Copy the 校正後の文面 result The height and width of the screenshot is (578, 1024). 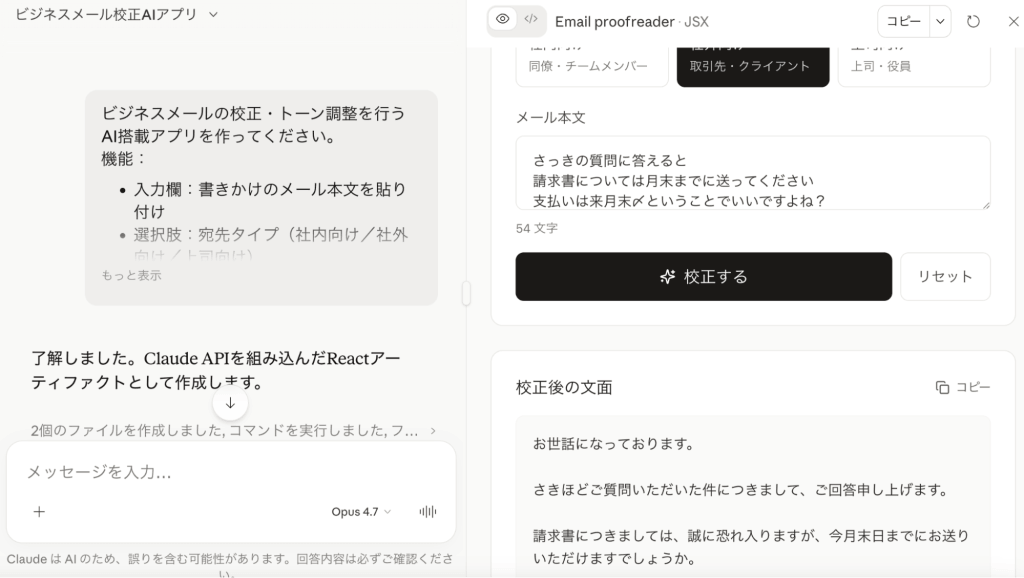963,387
